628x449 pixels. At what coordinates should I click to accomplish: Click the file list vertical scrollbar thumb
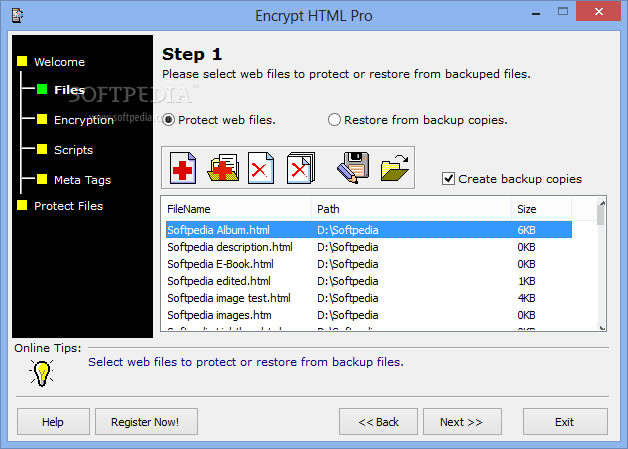(x=601, y=216)
